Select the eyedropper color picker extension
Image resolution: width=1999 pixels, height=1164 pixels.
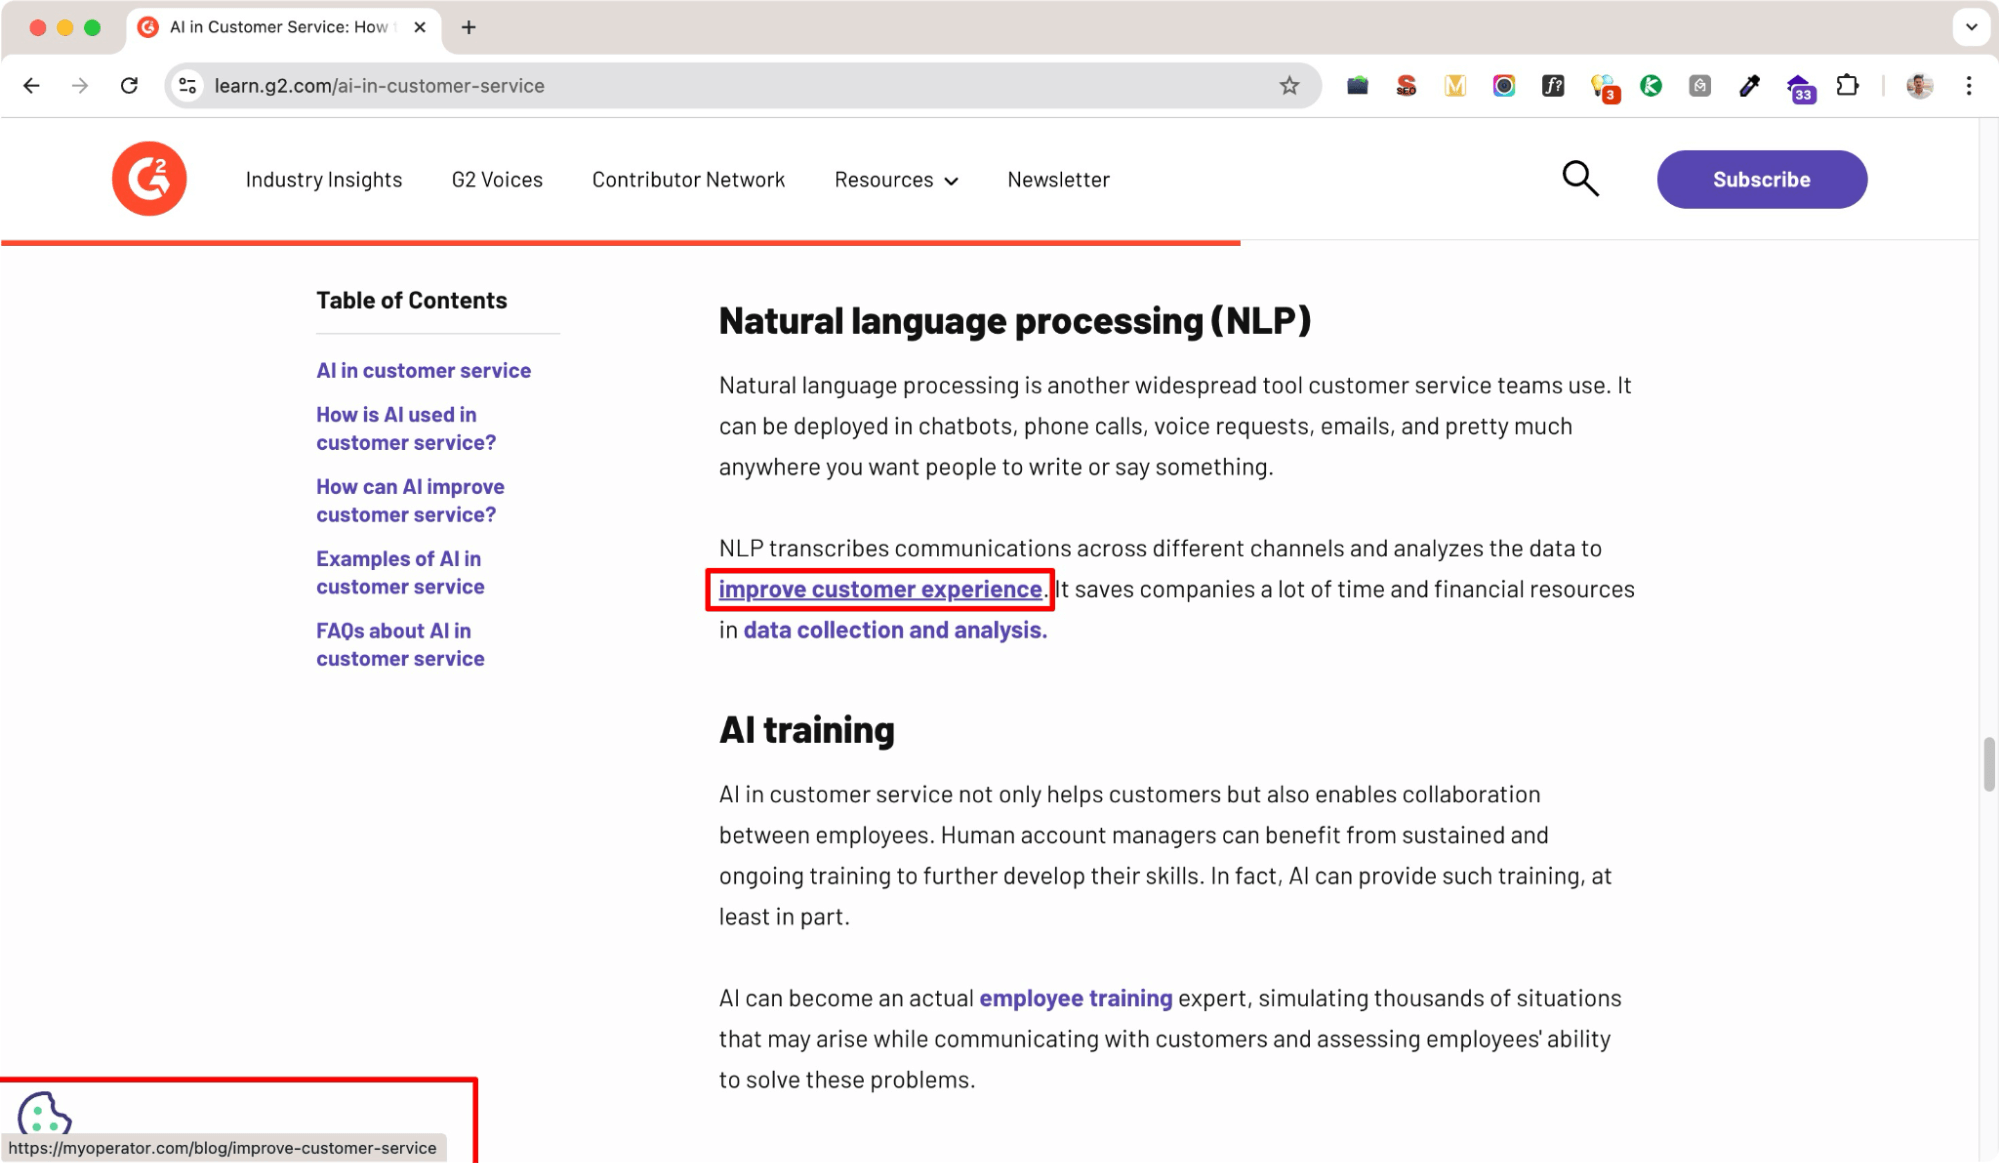[x=1748, y=86]
